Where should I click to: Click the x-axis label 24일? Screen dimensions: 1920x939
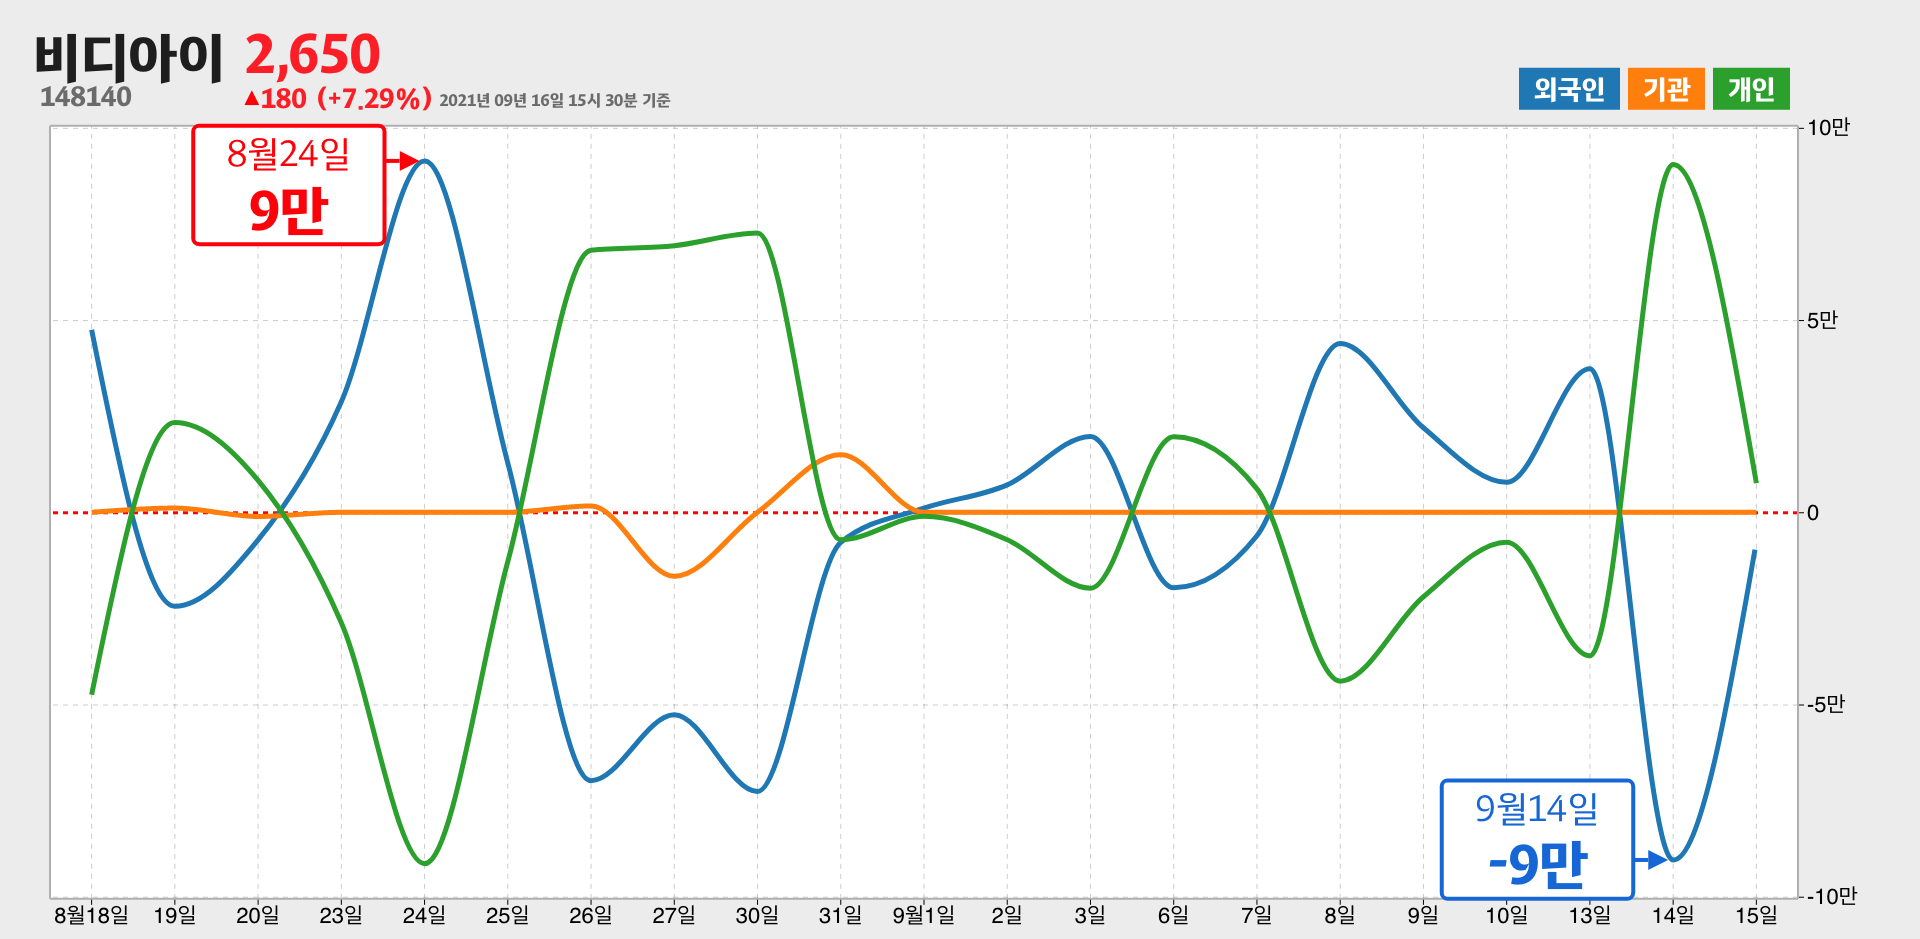(424, 915)
